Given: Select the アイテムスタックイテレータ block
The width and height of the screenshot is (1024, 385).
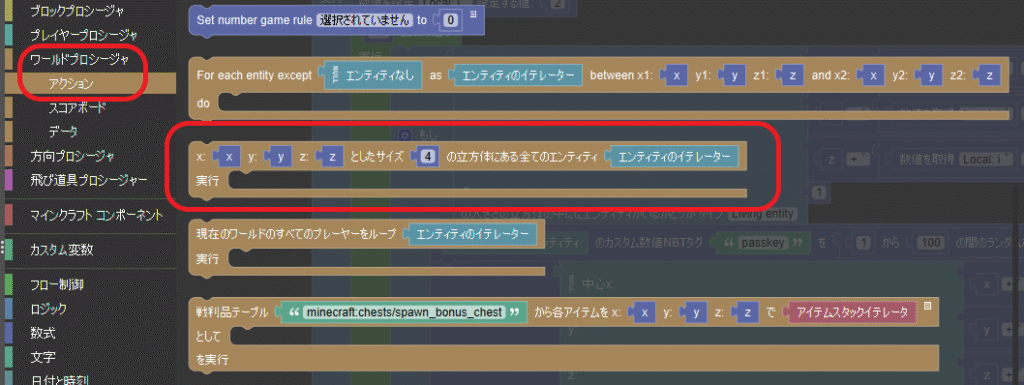Looking at the screenshot, I should (850, 313).
